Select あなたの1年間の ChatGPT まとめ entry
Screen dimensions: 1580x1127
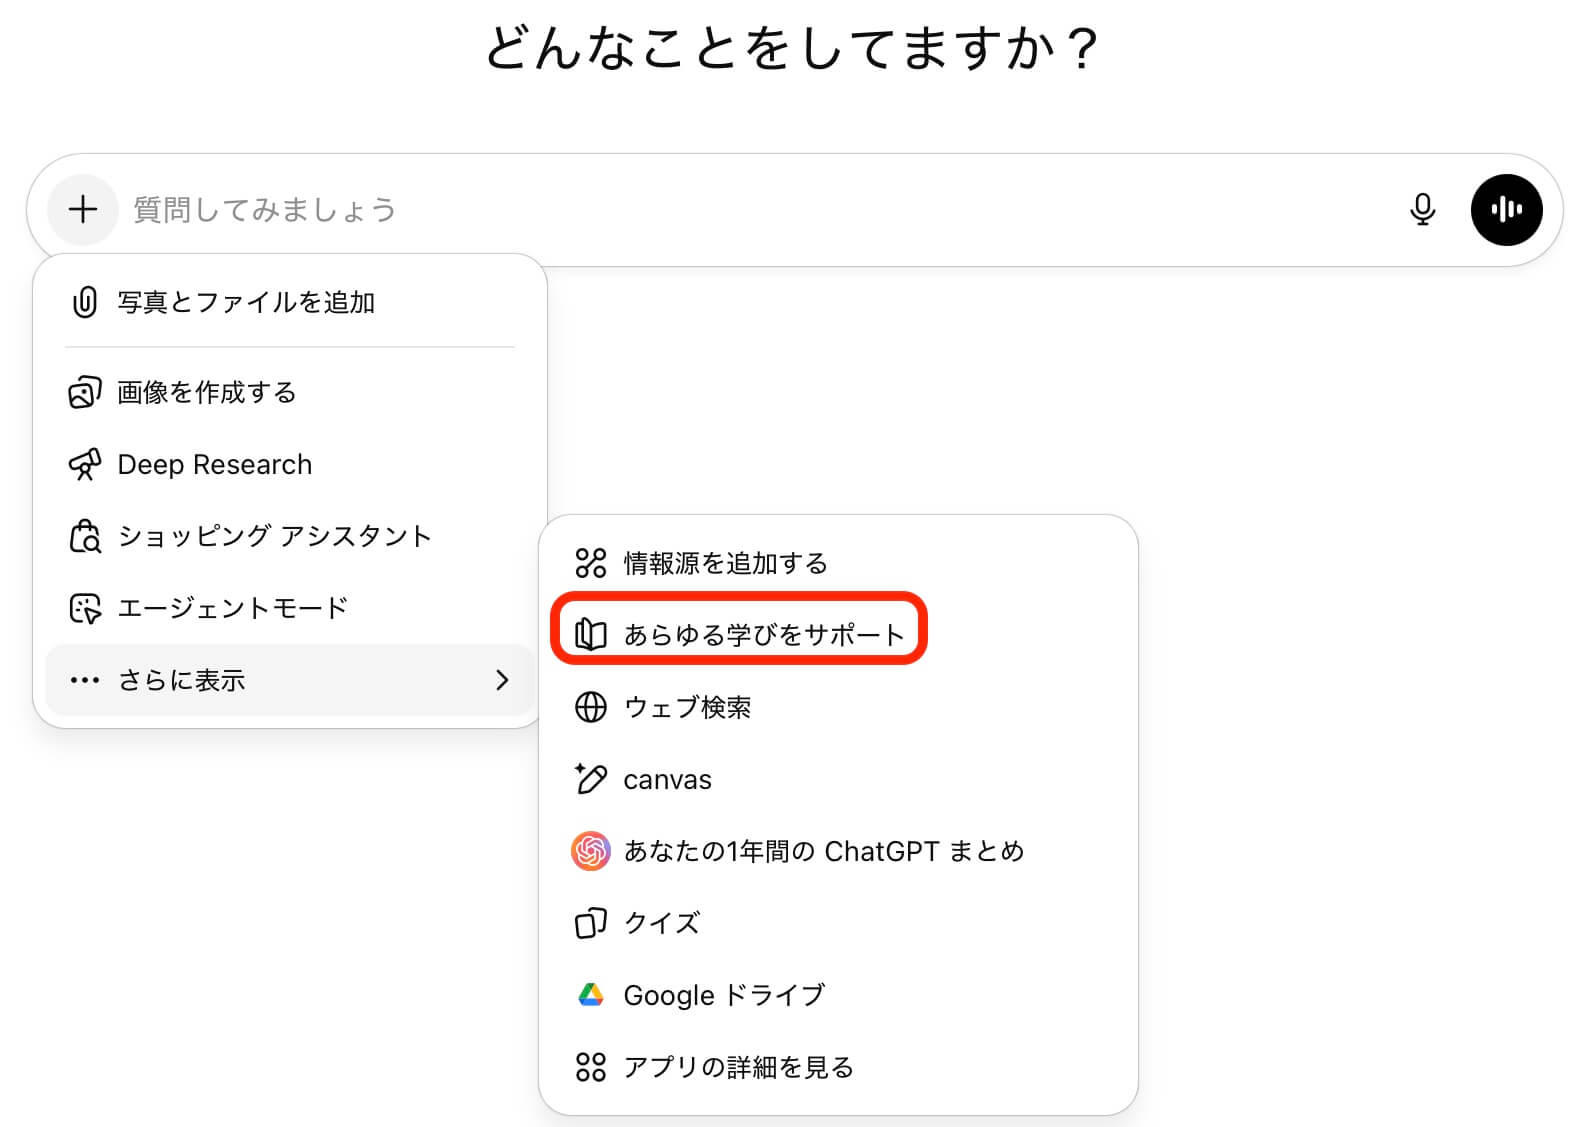click(823, 851)
